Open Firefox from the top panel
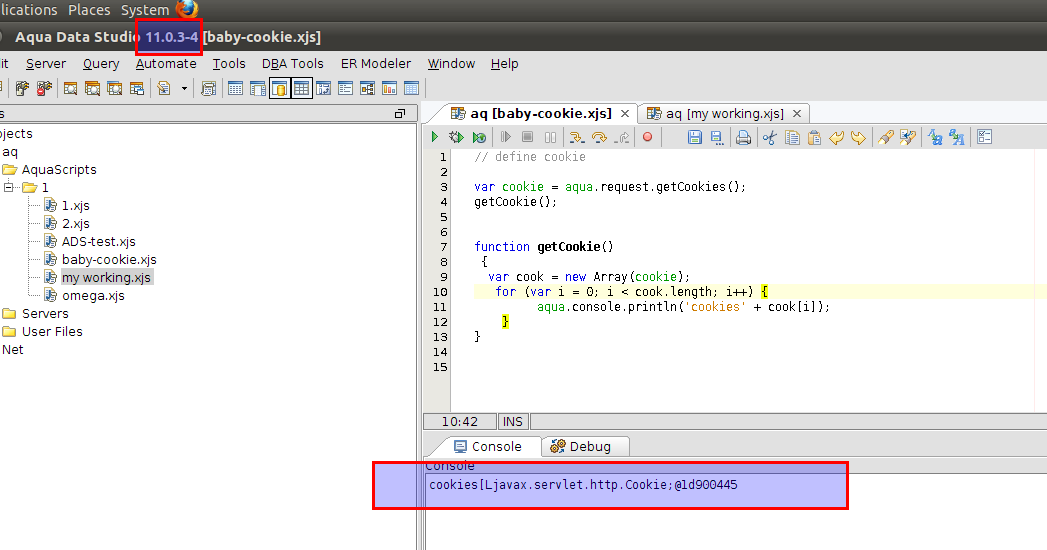Screen dimensions: 1047x550 coord(187,10)
